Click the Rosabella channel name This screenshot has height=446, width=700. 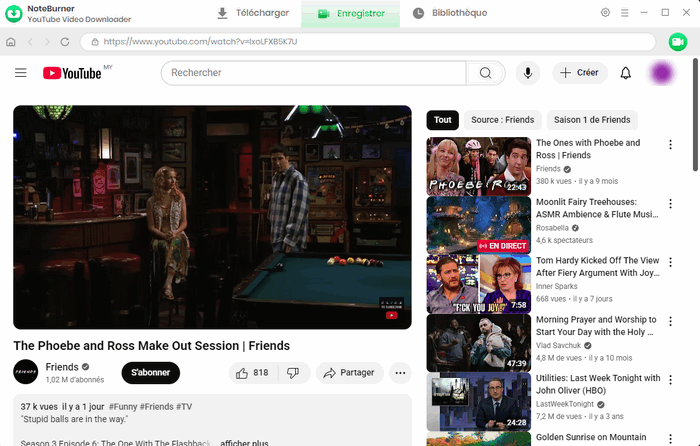(x=552, y=228)
